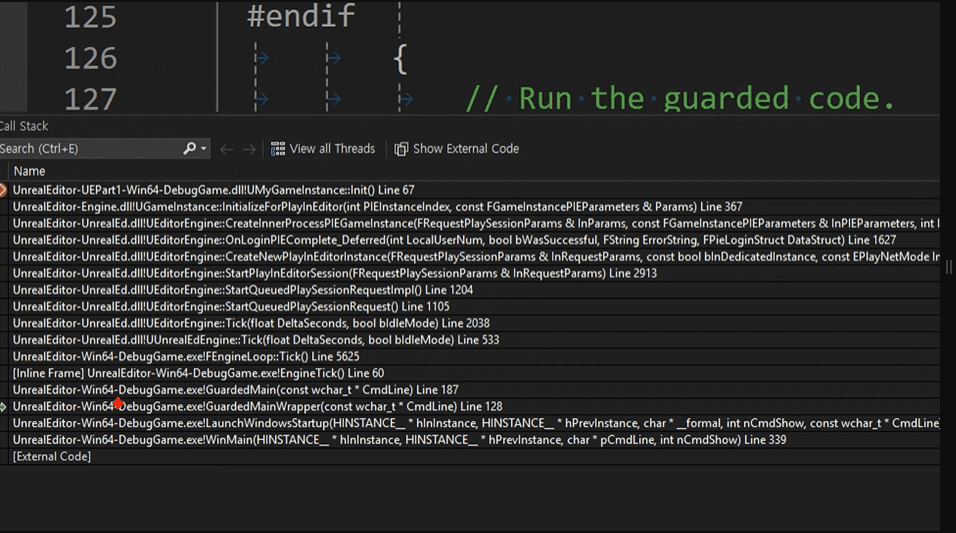
Task: Open the search options dropdown arrow
Action: pyautogui.click(x=204, y=149)
